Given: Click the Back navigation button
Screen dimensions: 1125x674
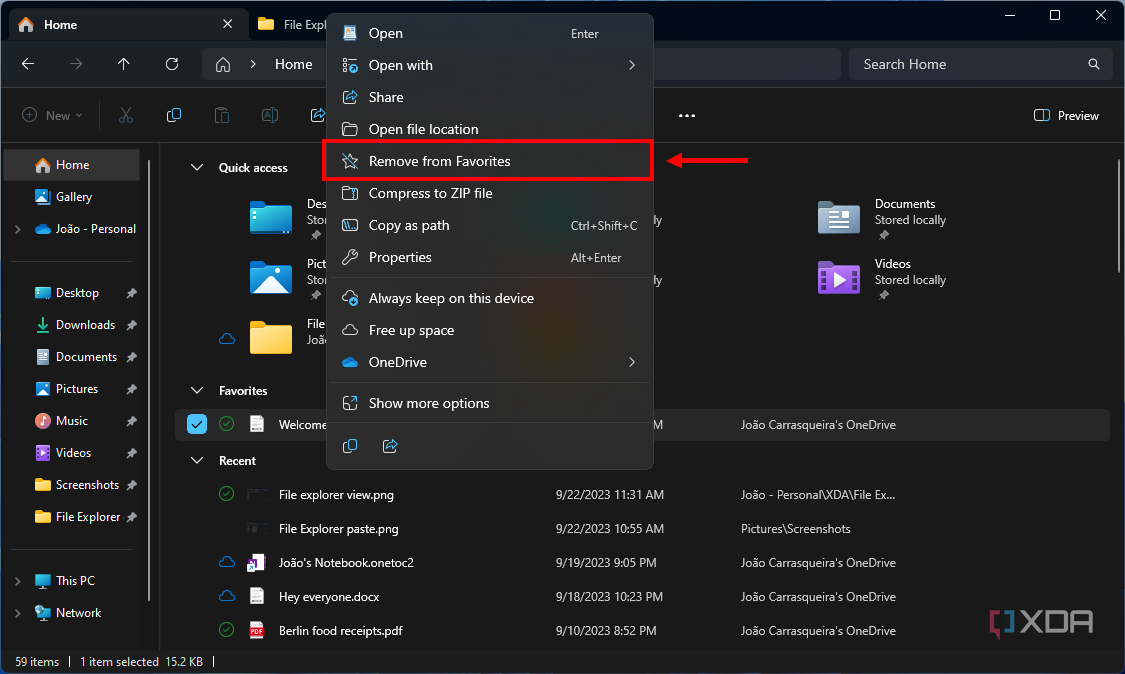Looking at the screenshot, I should (27, 64).
